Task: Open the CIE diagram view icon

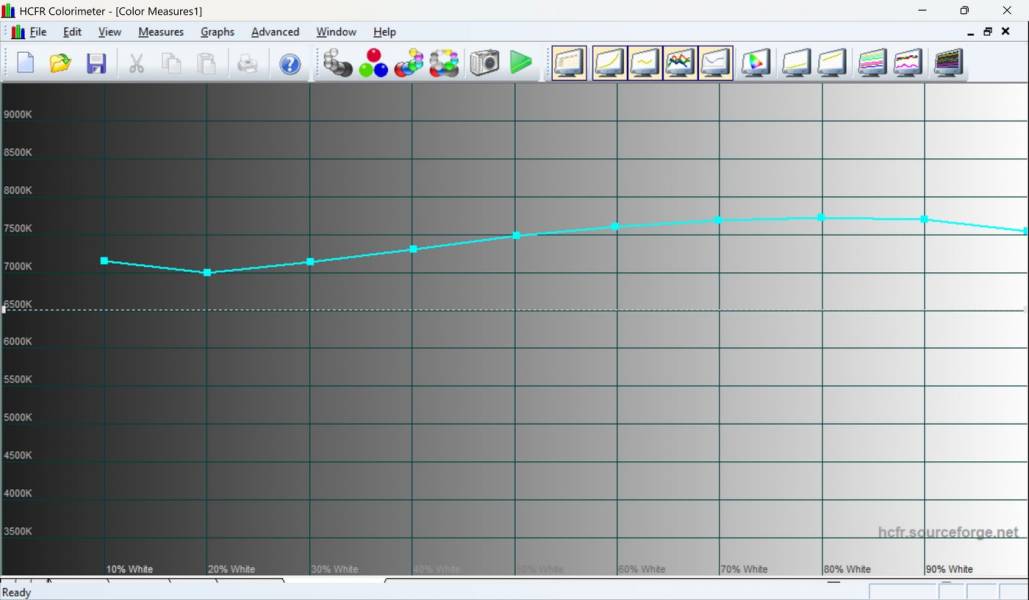Action: point(756,63)
